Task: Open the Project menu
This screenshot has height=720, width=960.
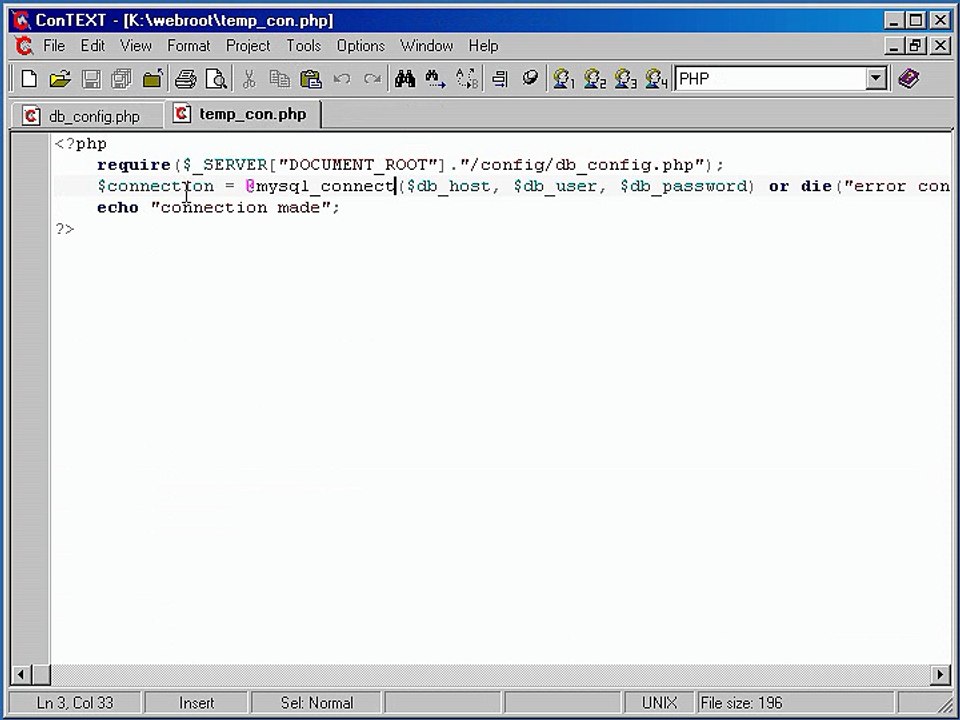Action: tap(248, 46)
